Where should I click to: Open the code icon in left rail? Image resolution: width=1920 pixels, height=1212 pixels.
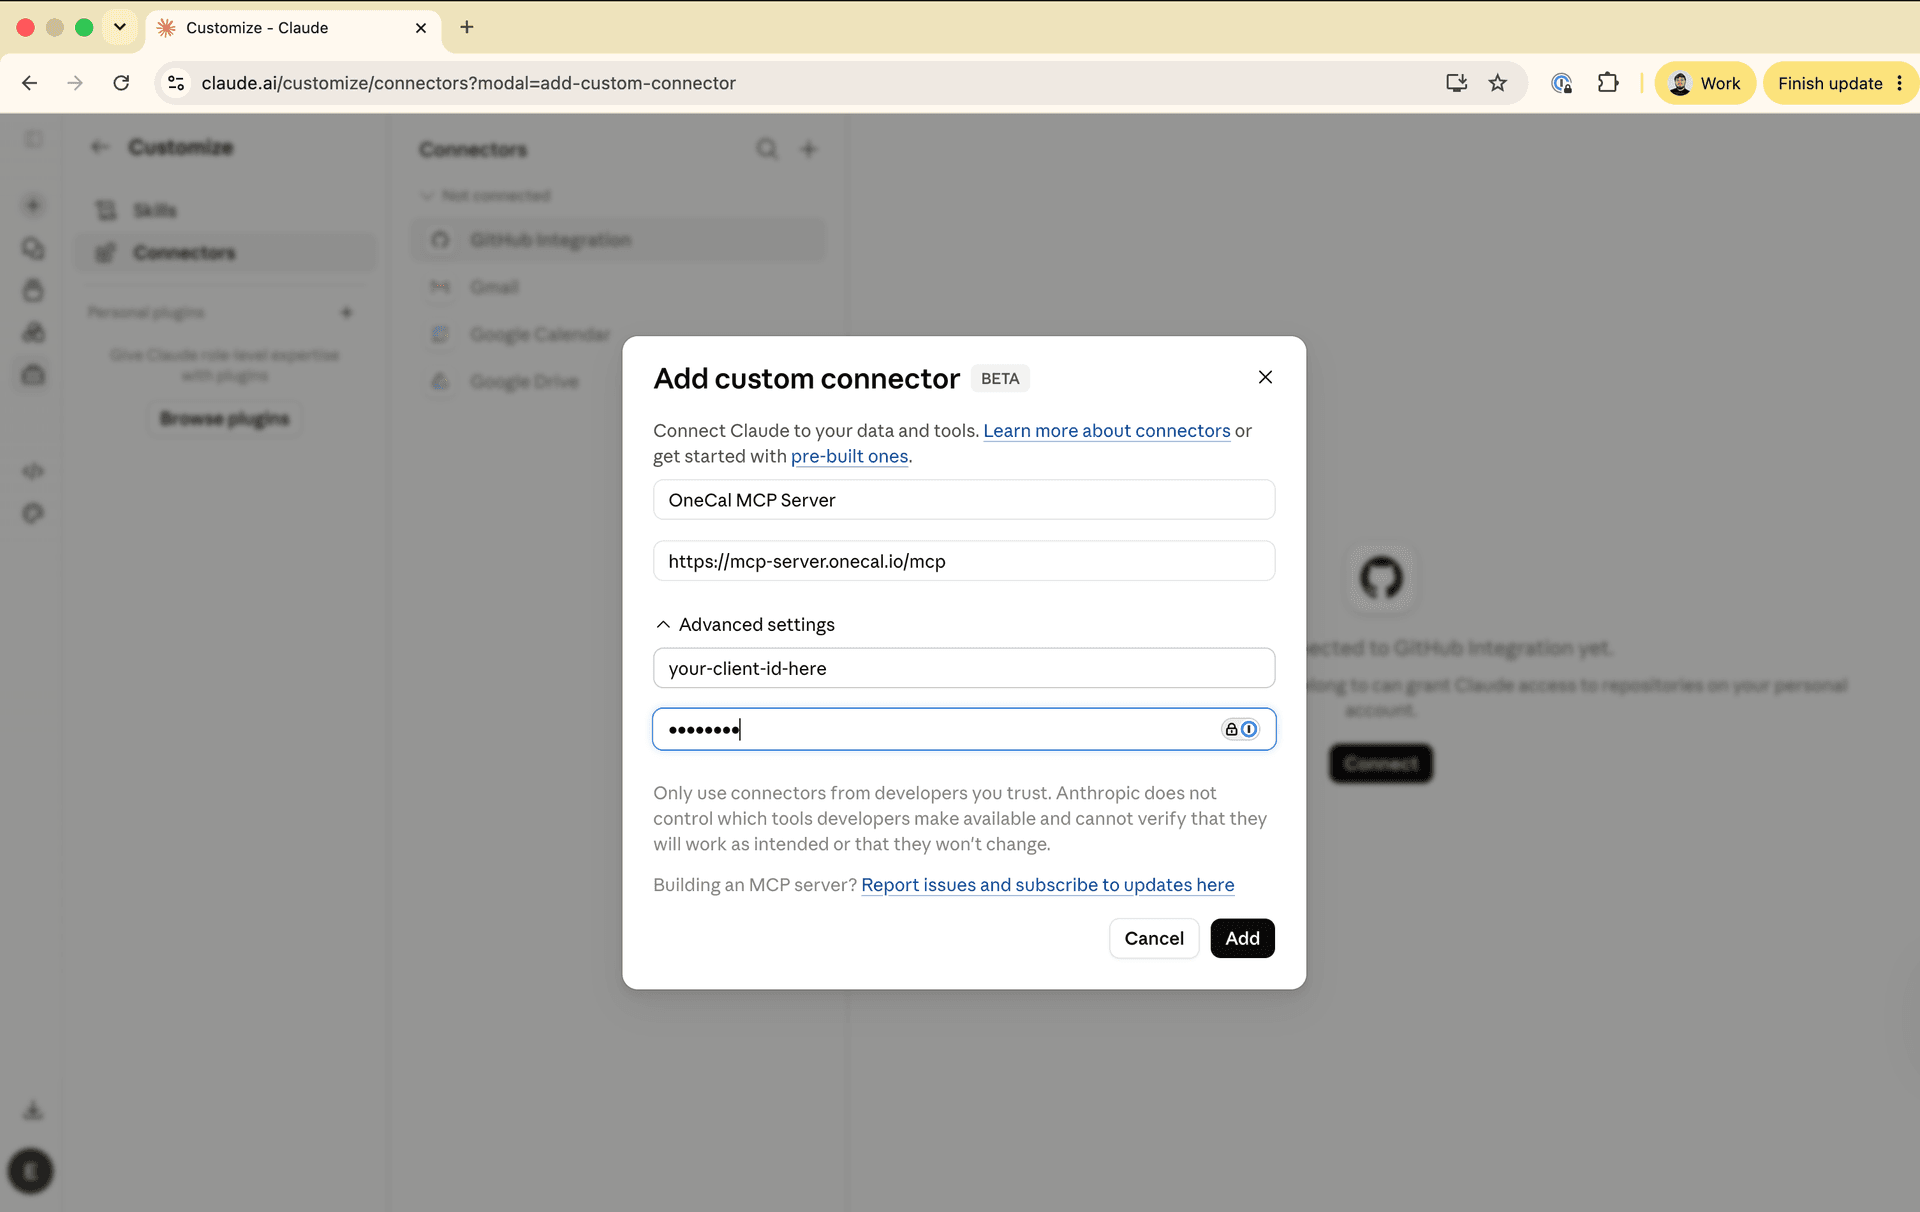coord(33,471)
